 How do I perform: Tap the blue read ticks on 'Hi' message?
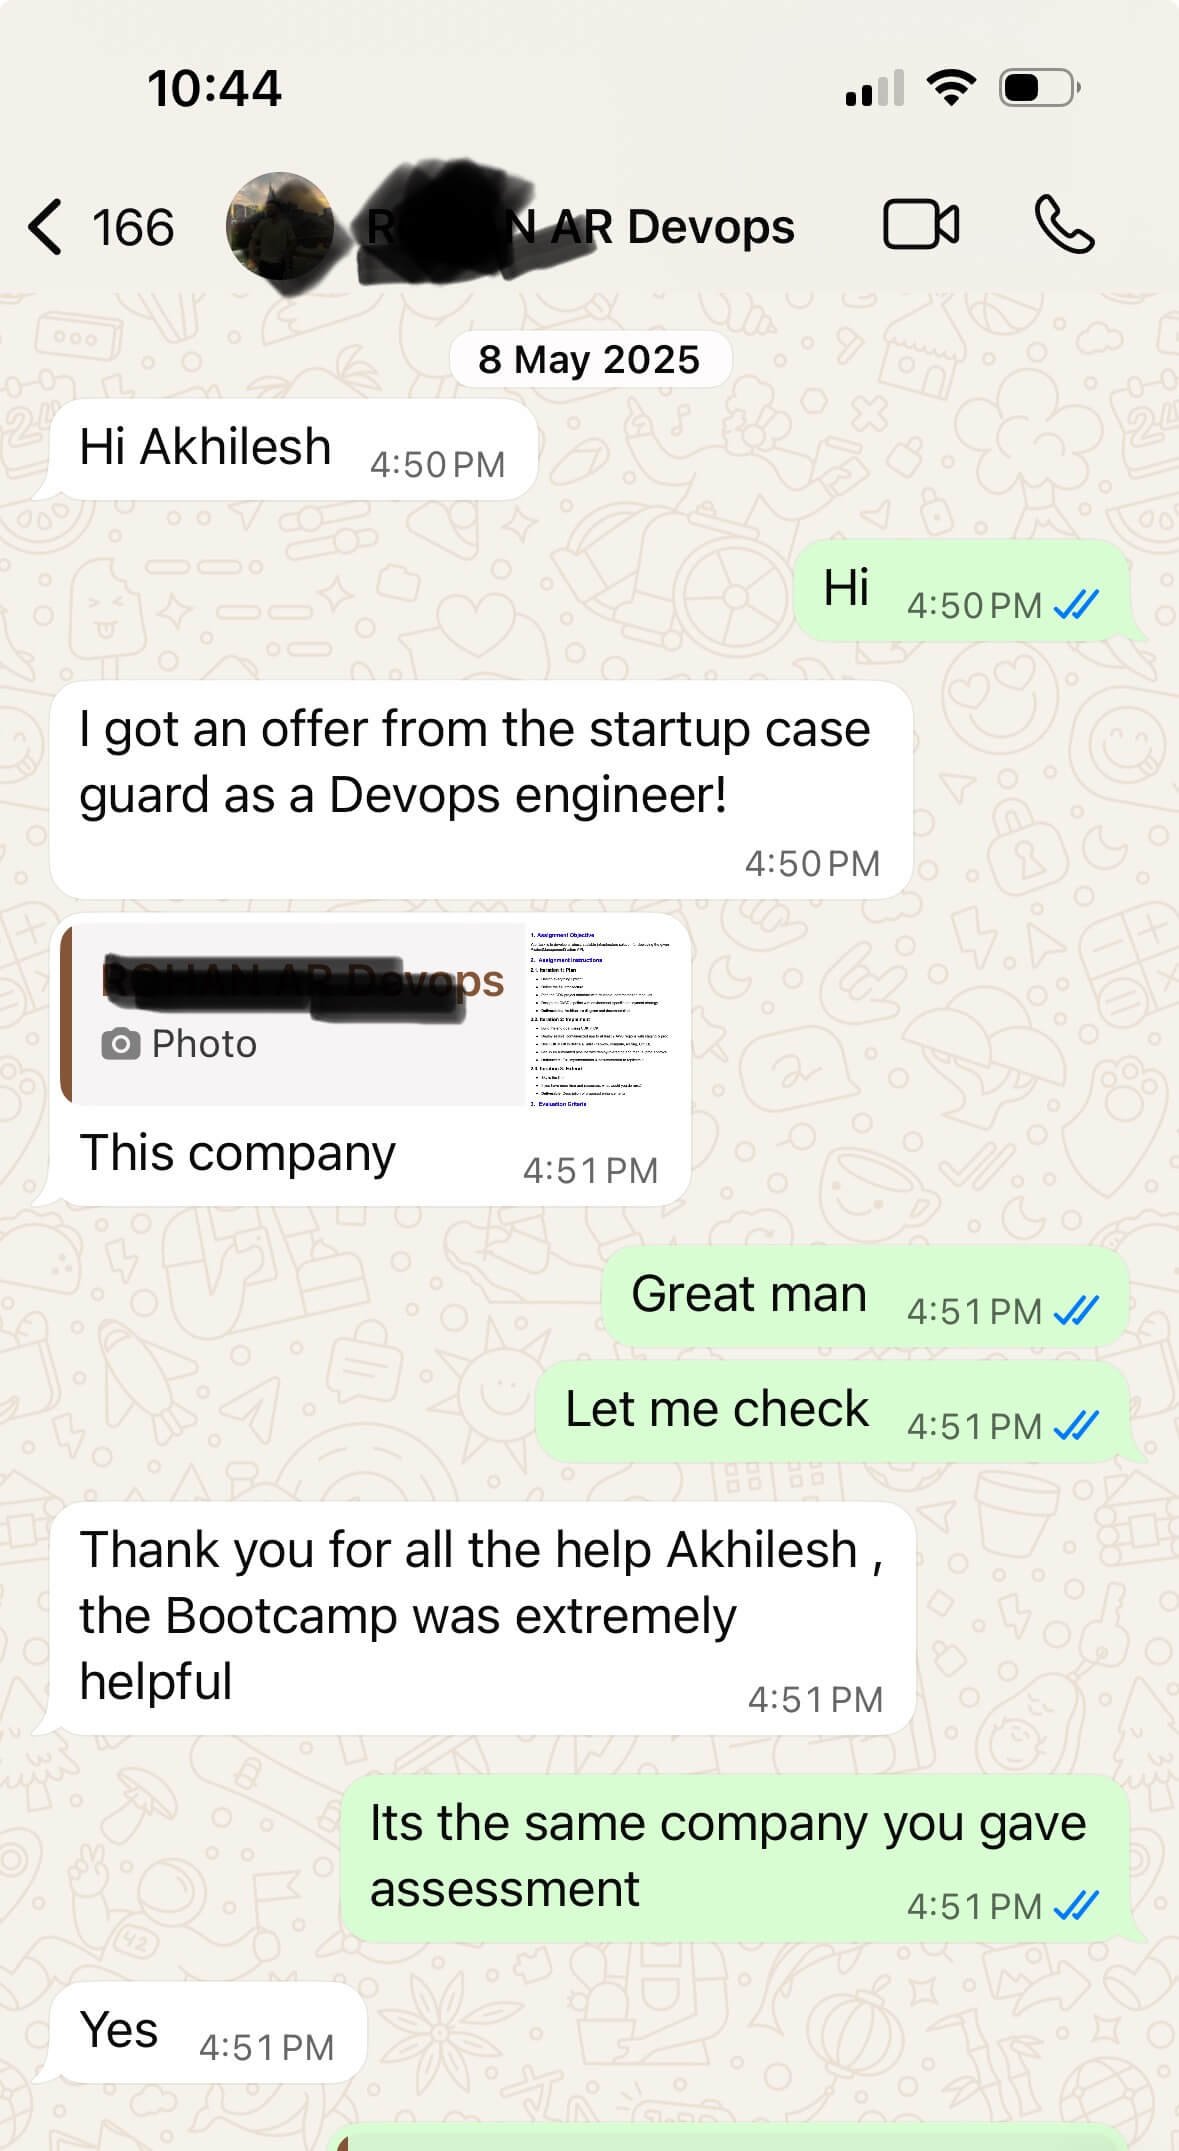tap(1077, 605)
